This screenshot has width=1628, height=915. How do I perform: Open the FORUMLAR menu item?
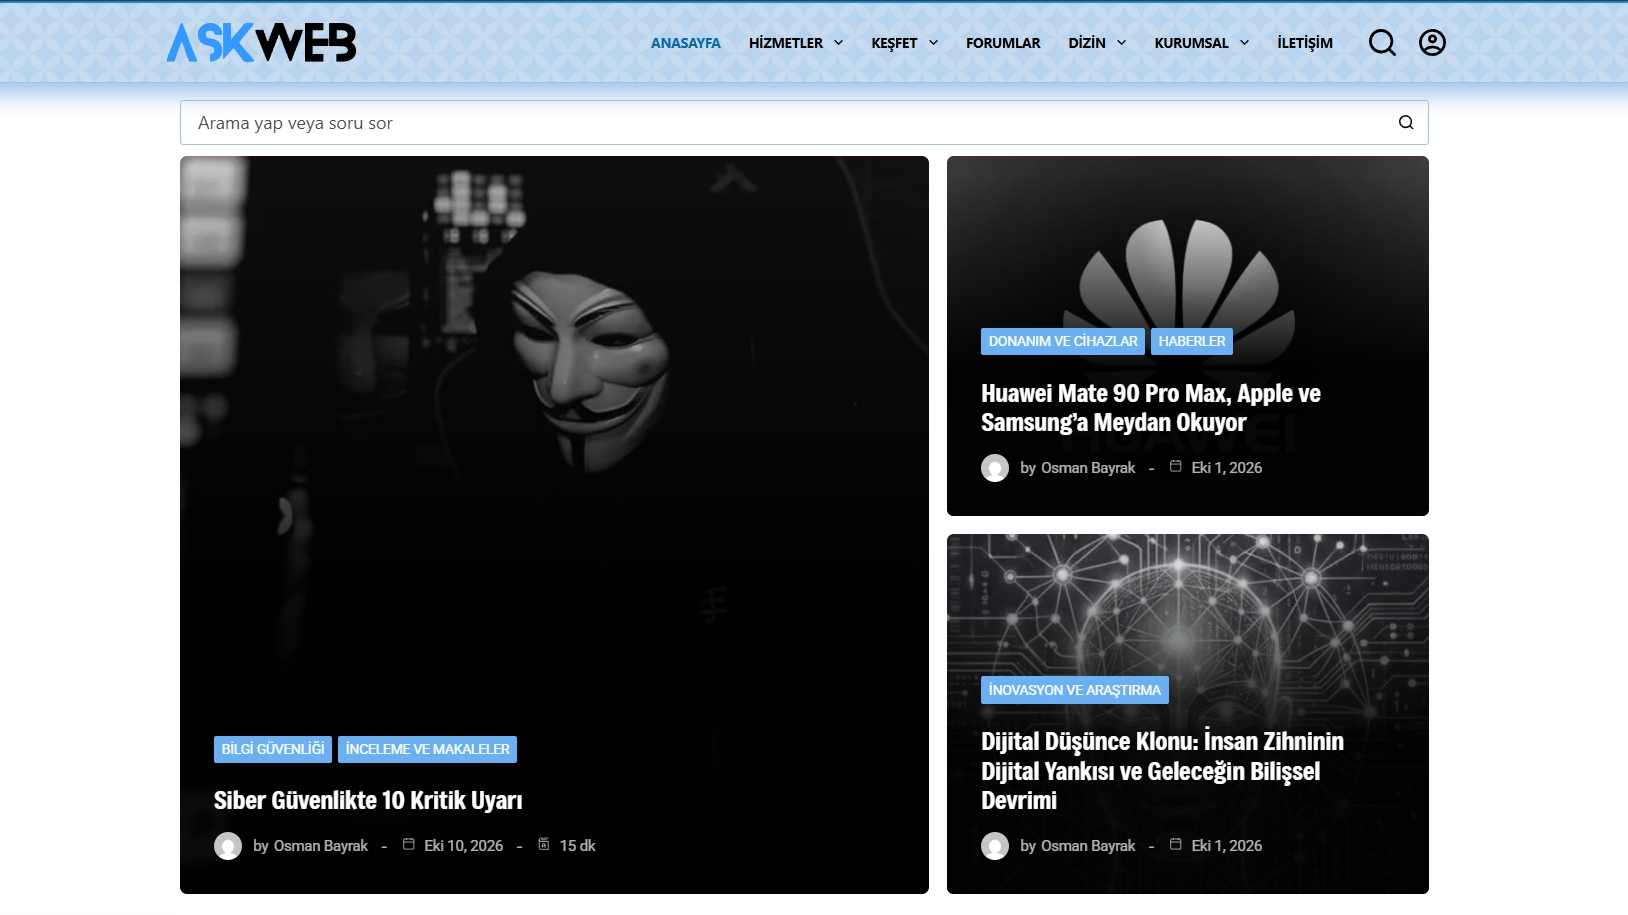coord(1003,43)
